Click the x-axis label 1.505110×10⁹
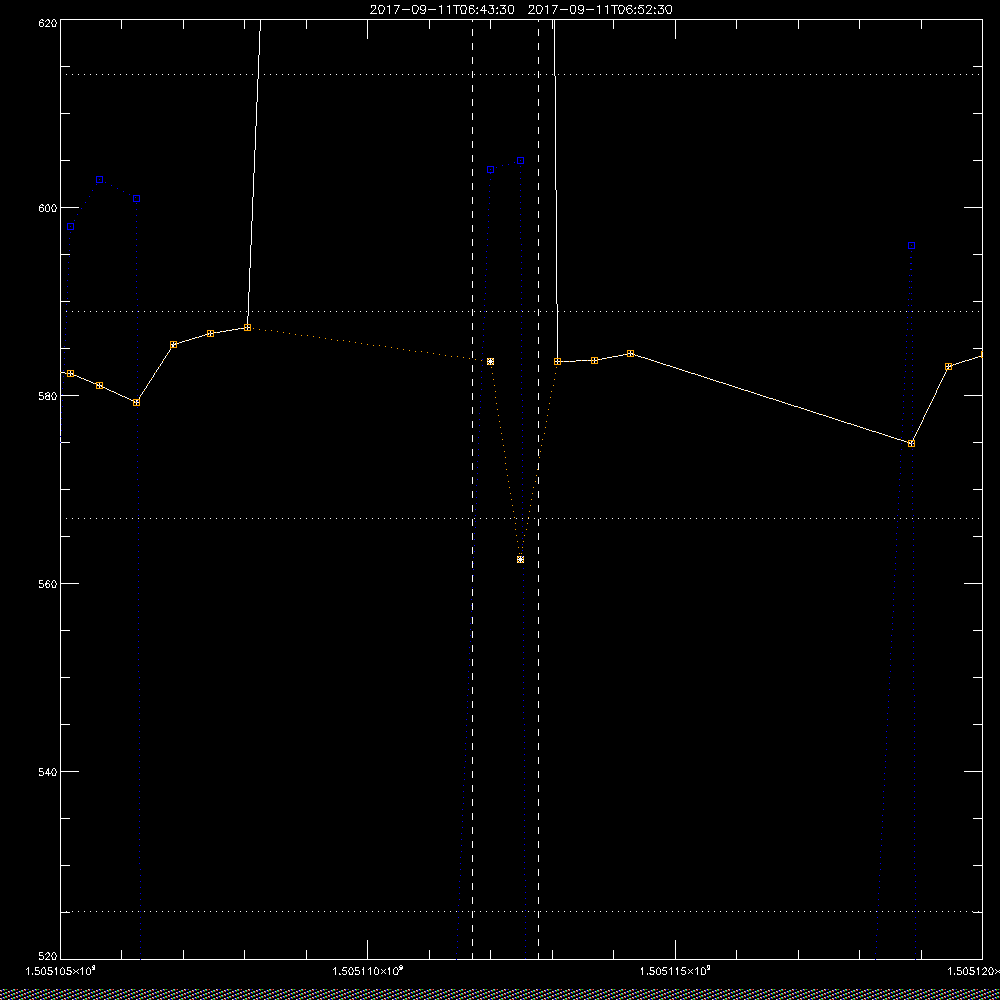The height and width of the screenshot is (1000, 1000). pyautogui.click(x=368, y=971)
